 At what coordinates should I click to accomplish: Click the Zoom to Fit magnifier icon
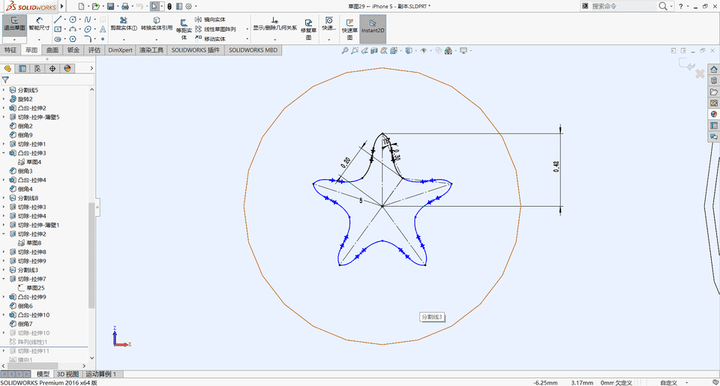tap(344, 50)
